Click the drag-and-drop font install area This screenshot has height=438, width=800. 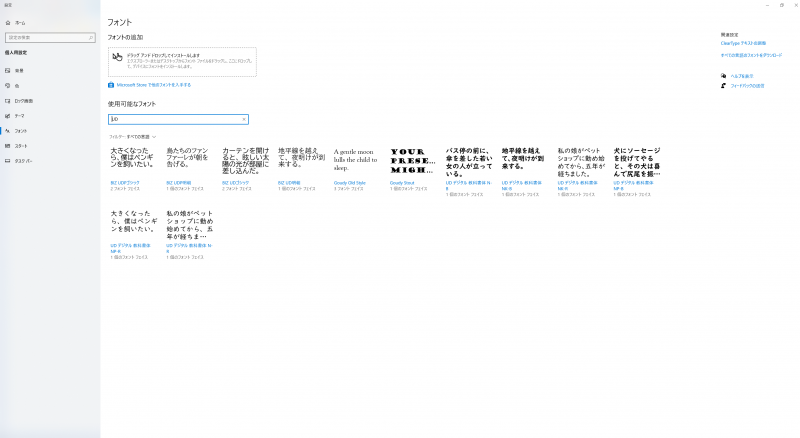point(182,62)
